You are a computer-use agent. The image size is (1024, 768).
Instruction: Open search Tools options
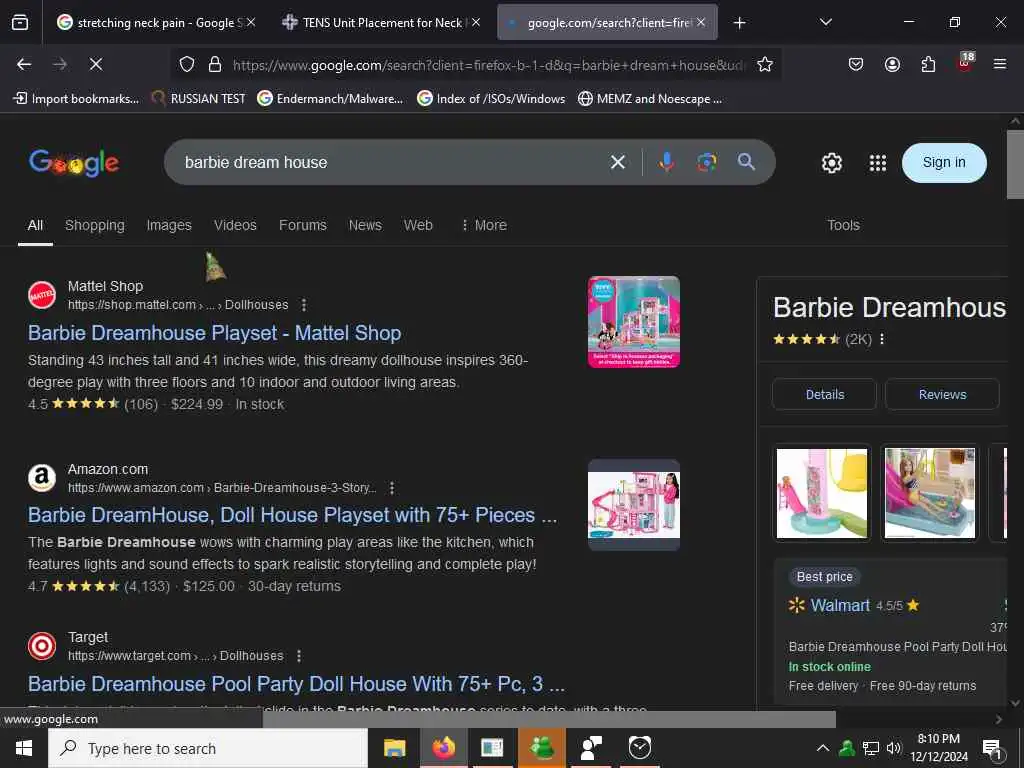tap(843, 225)
